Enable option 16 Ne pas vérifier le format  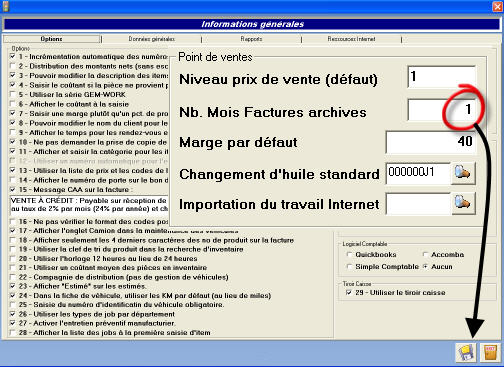click(13, 221)
